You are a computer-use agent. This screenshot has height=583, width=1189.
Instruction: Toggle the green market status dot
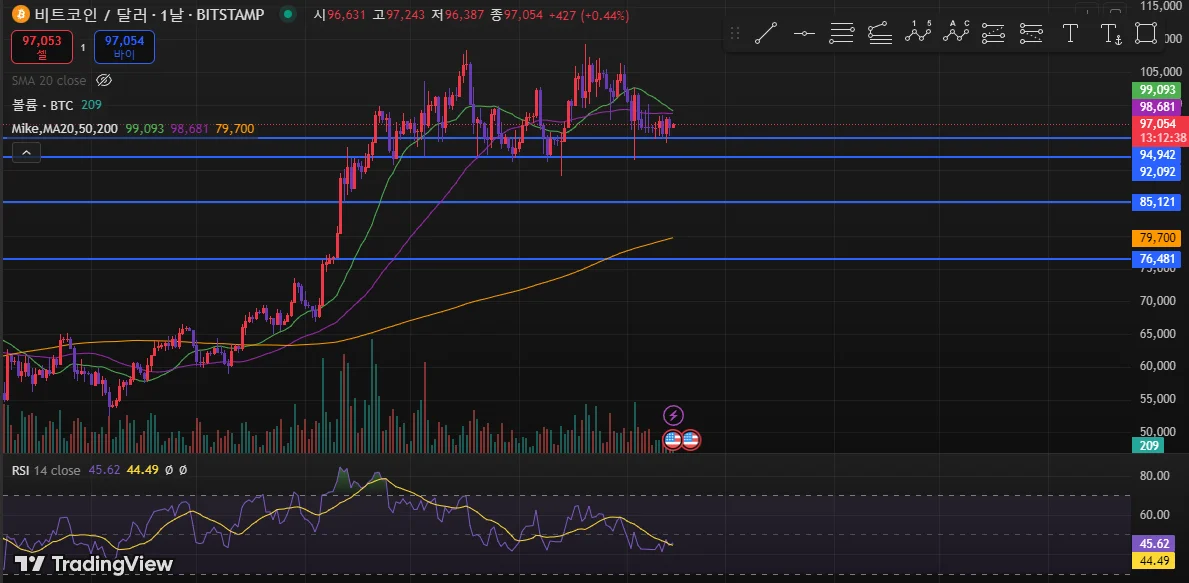point(287,14)
